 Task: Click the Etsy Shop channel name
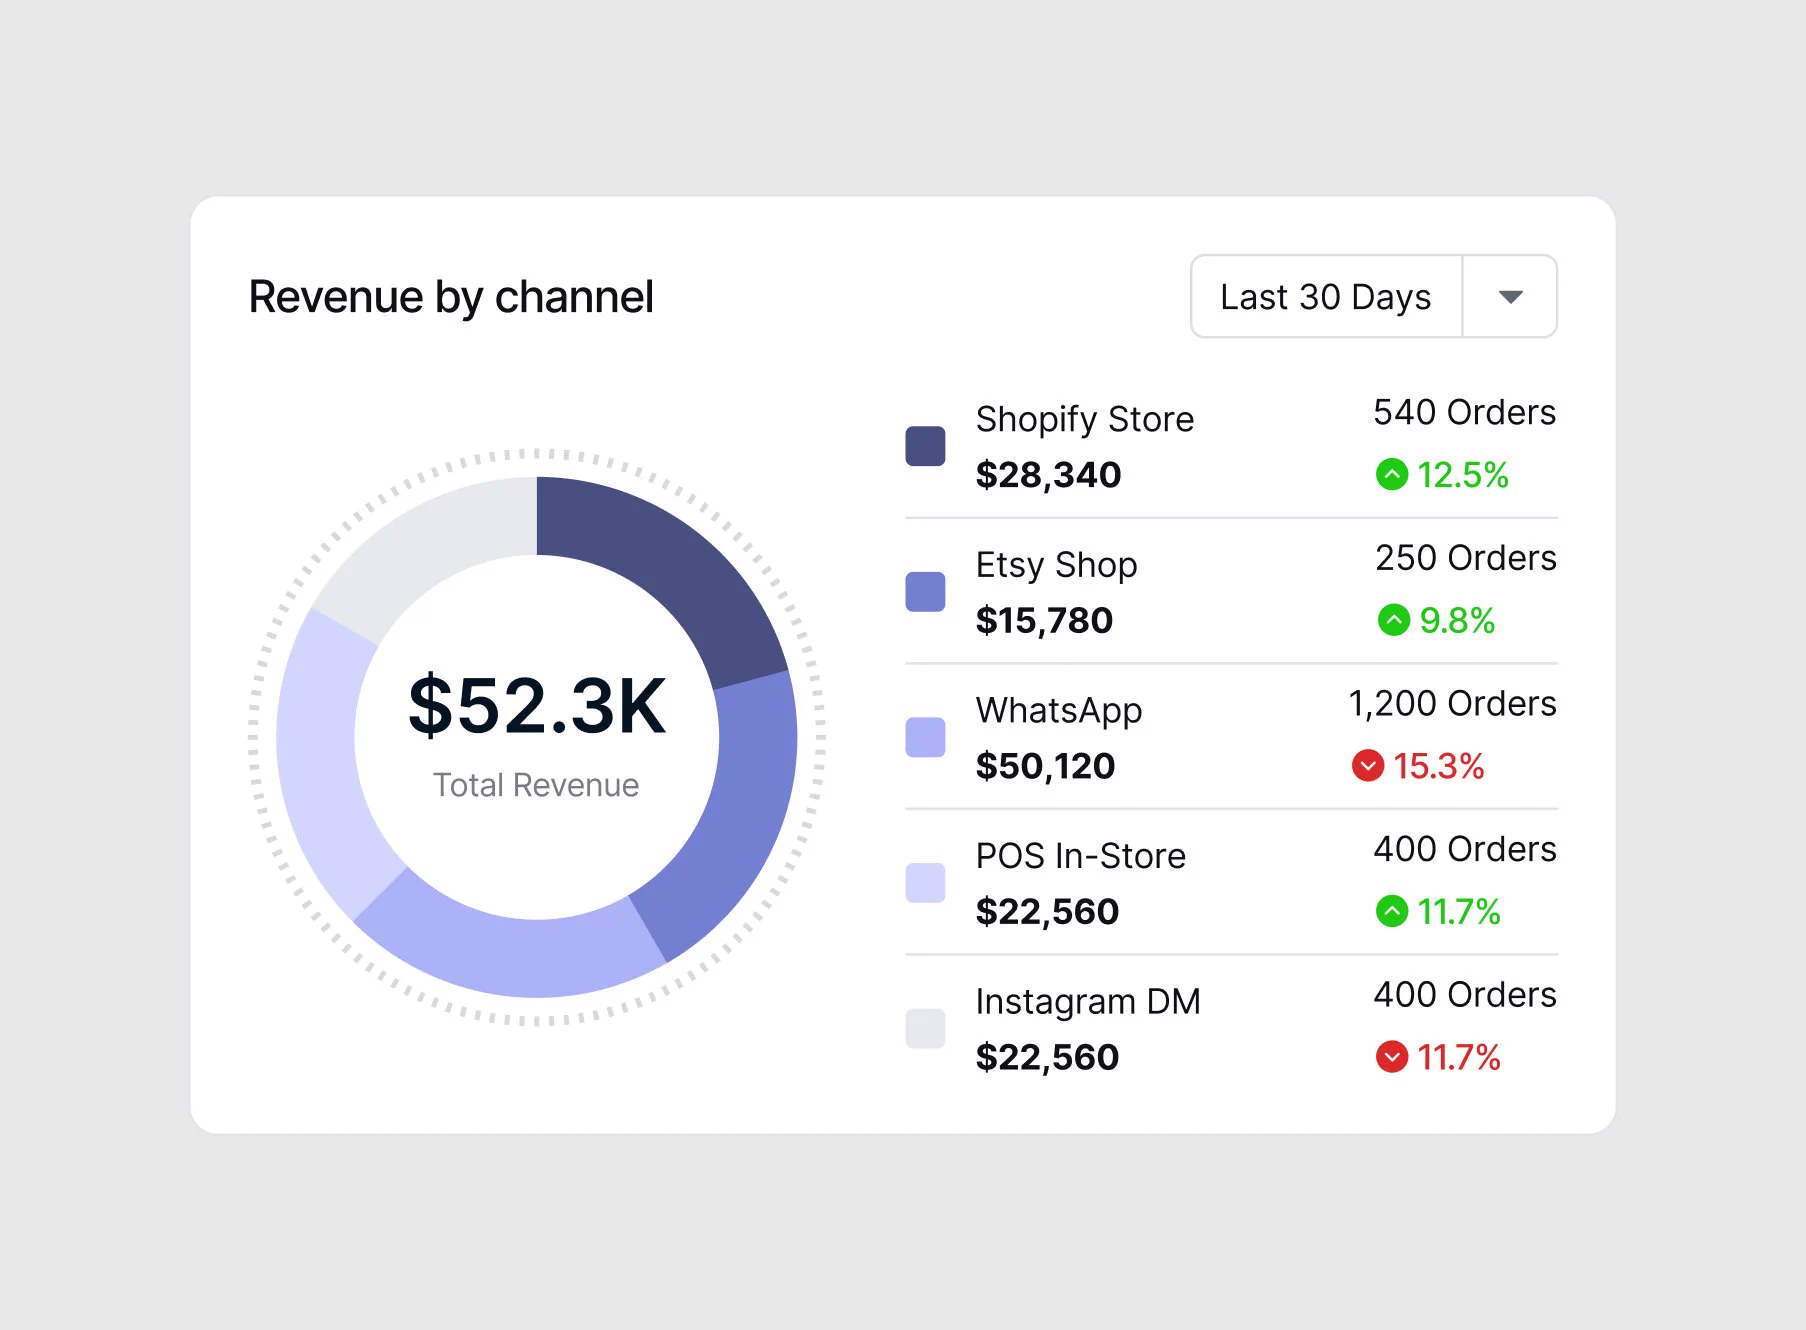pos(1056,565)
